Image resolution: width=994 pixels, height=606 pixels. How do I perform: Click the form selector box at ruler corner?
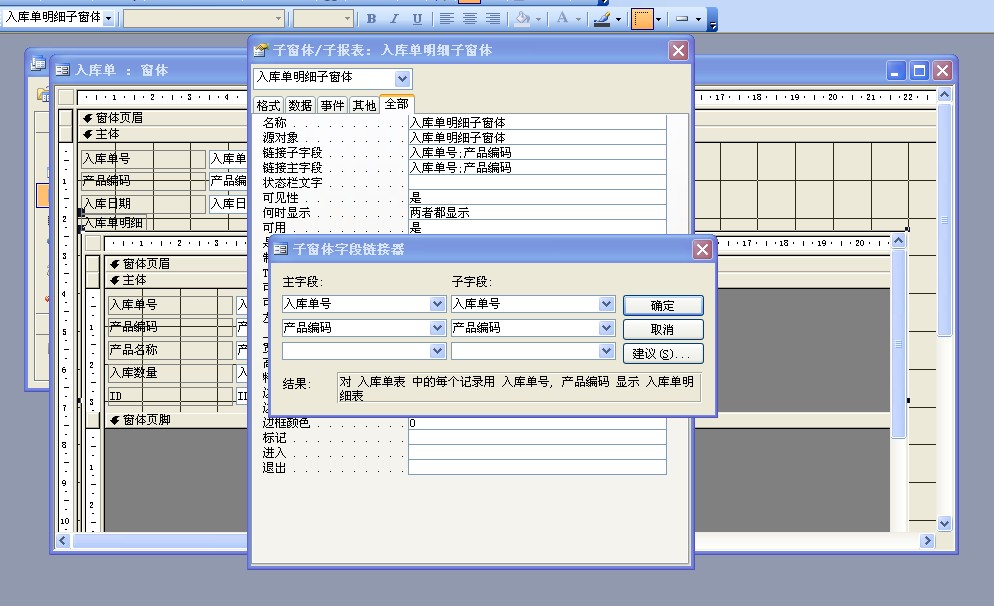(x=66, y=97)
